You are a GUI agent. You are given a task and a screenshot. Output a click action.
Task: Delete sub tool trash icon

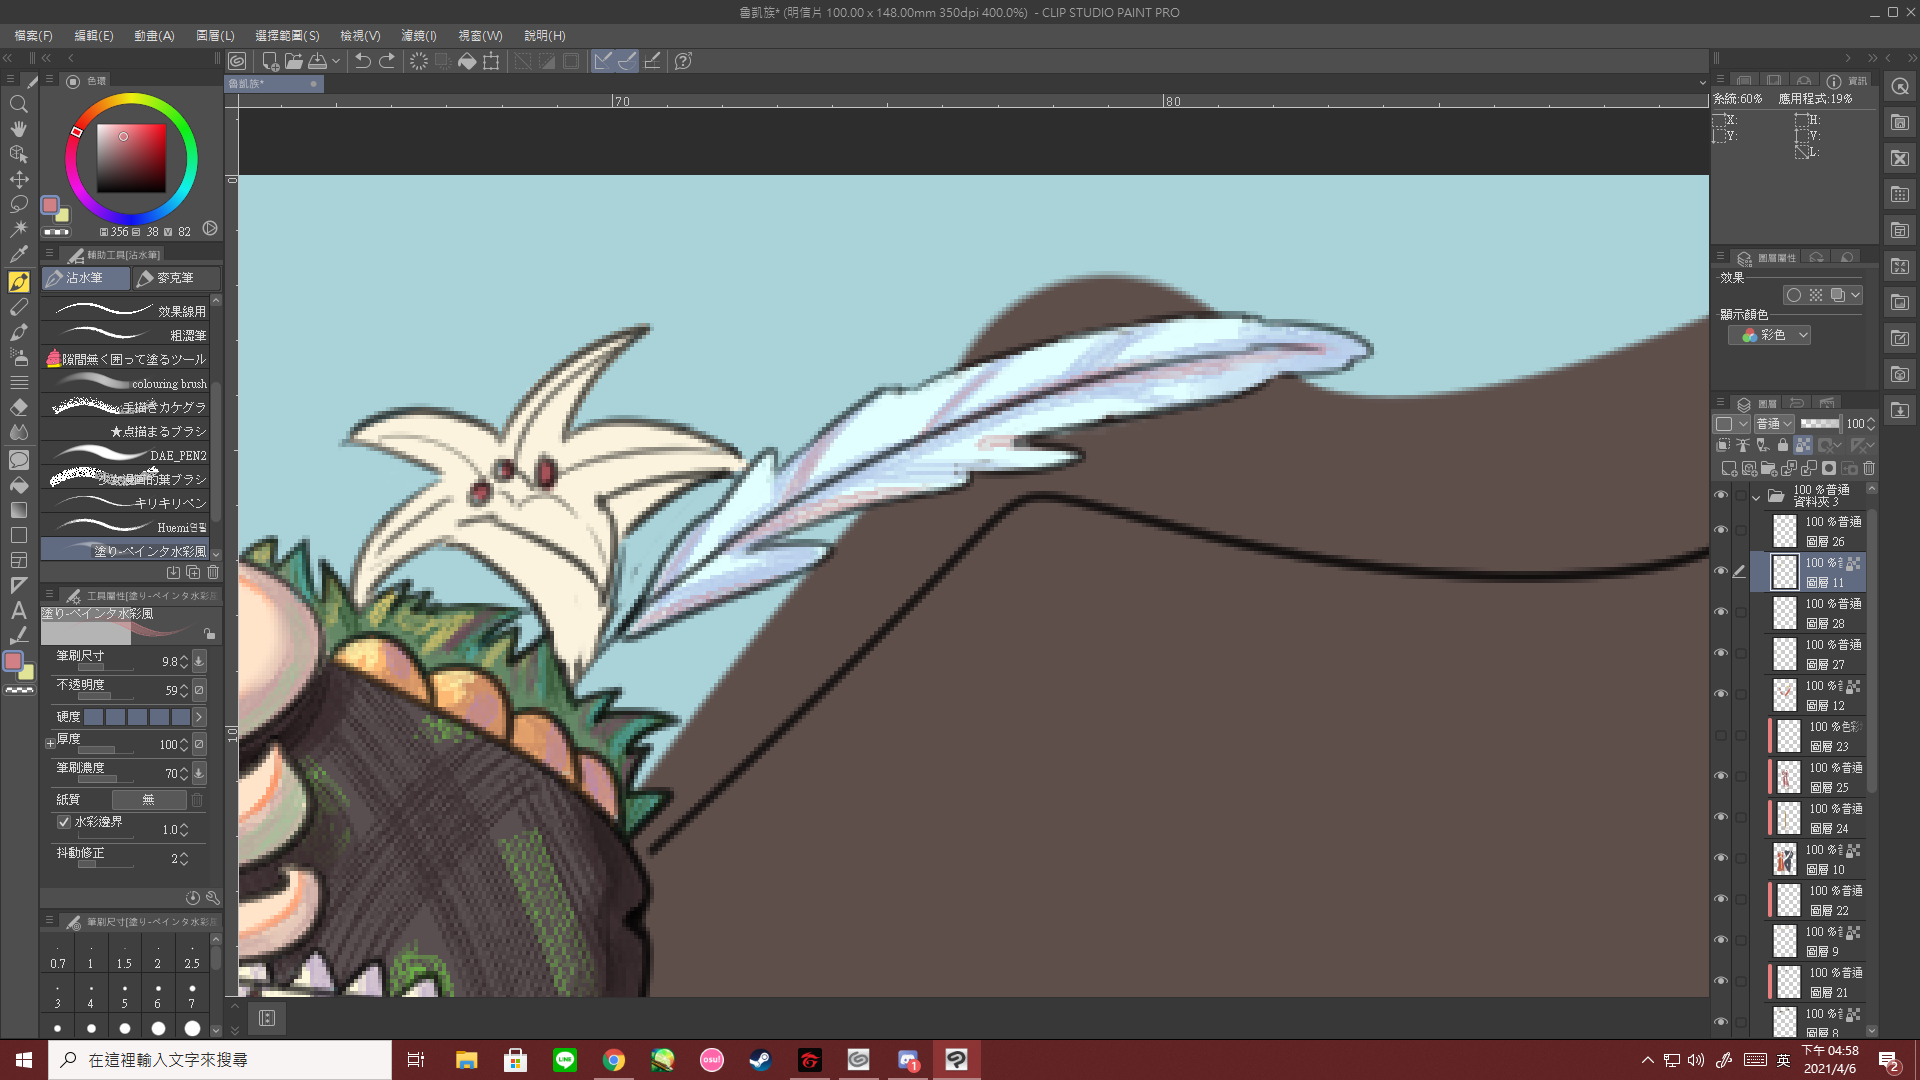tap(213, 572)
